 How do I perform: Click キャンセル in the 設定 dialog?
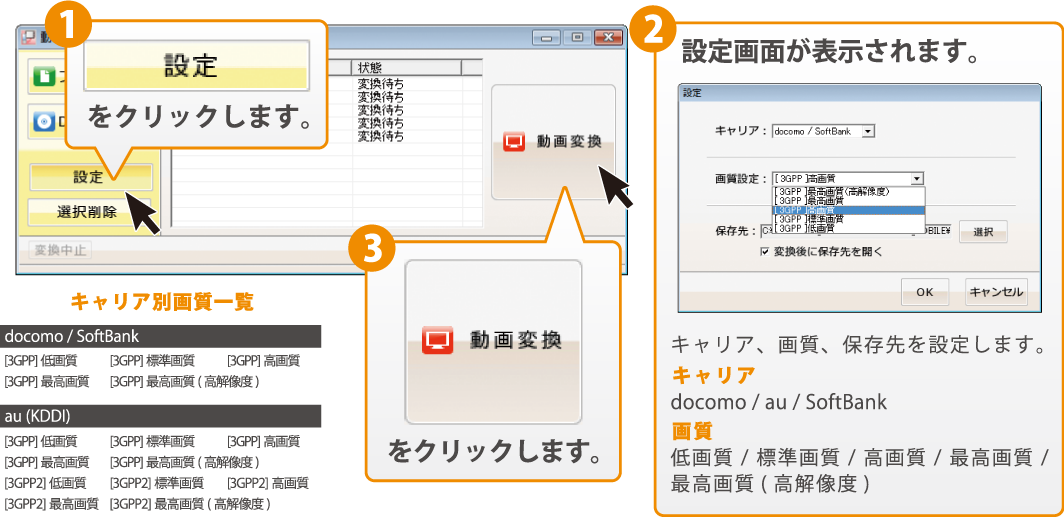point(995,292)
